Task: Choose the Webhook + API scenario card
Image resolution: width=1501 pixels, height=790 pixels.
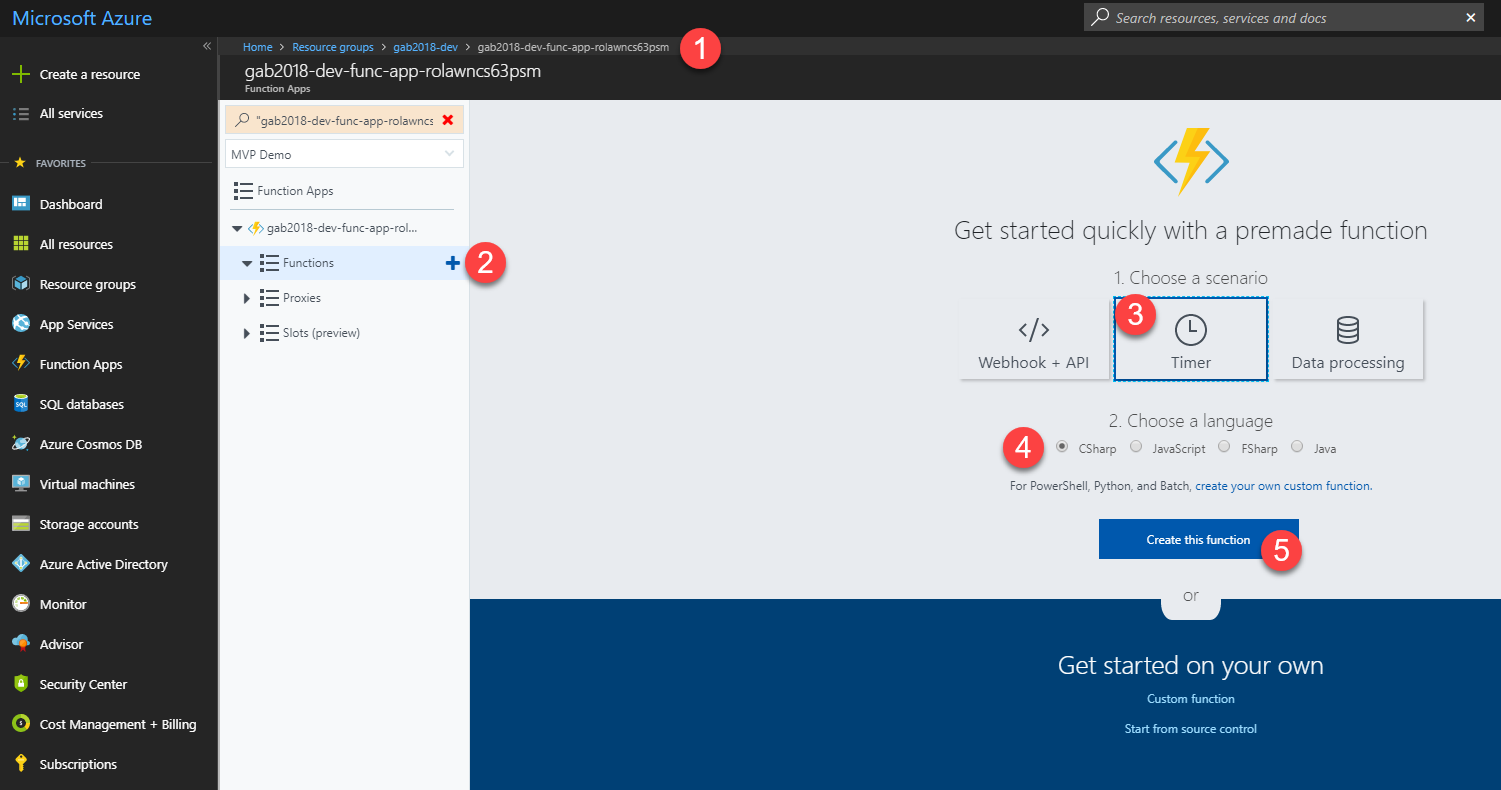Action: coord(1033,339)
